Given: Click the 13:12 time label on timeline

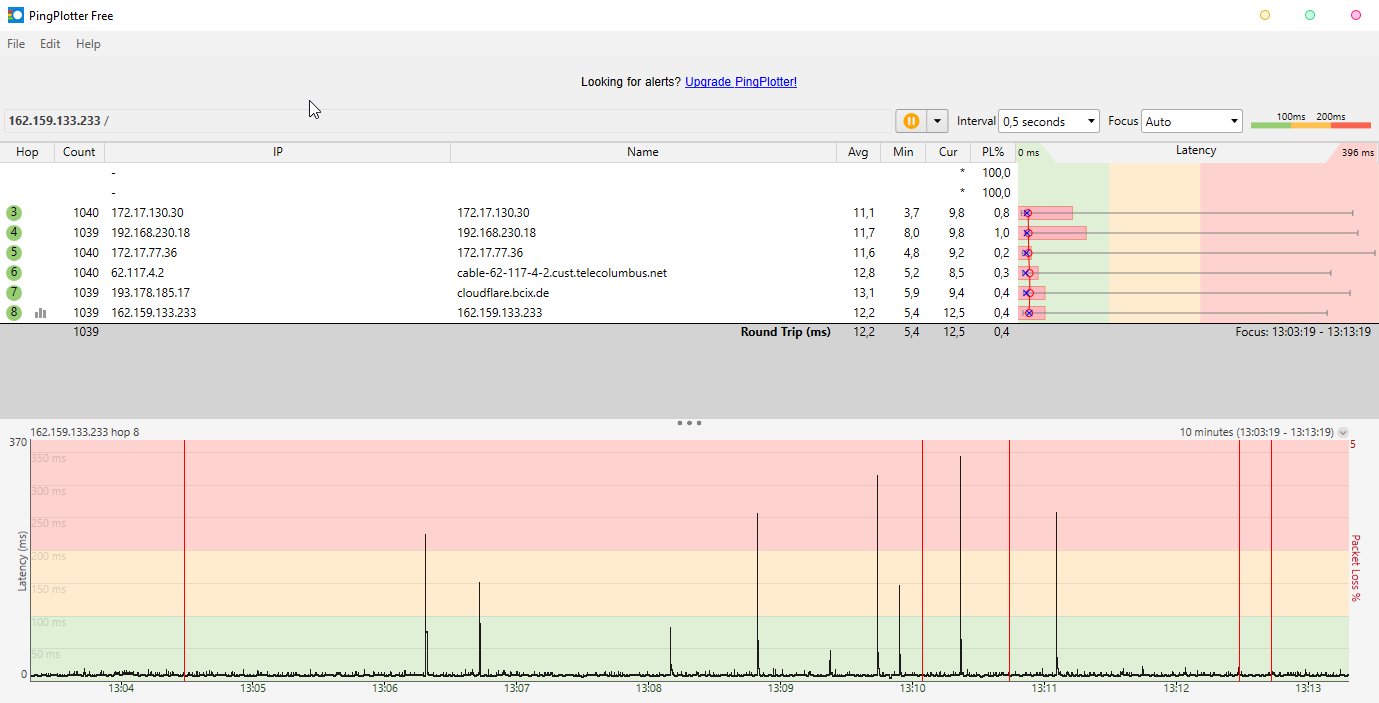Looking at the screenshot, I should pos(1176,688).
